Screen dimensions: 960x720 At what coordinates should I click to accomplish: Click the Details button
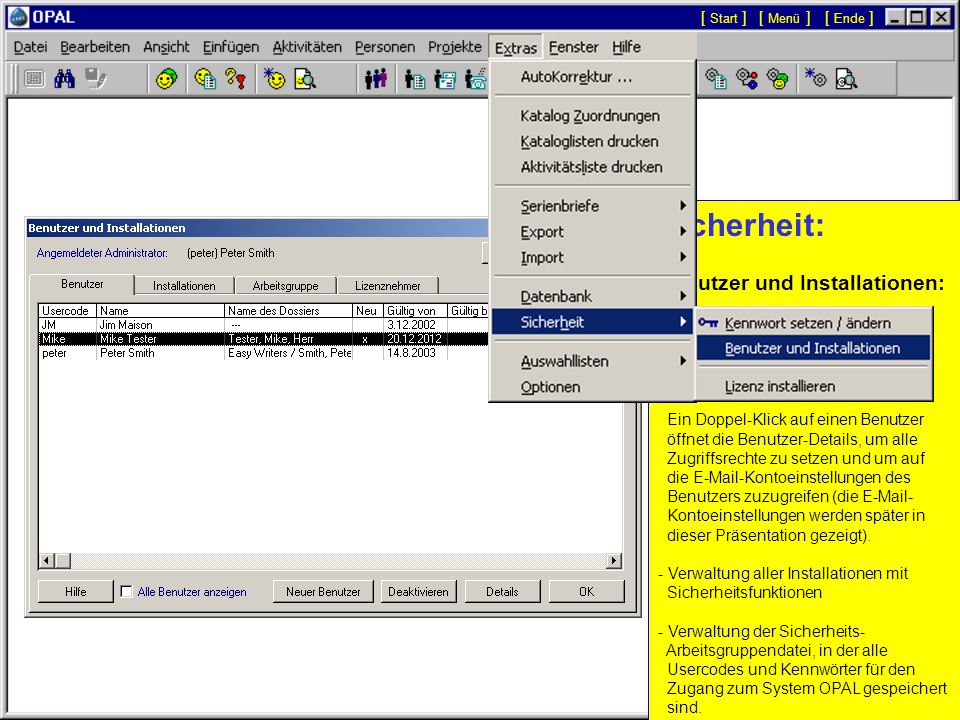point(502,591)
